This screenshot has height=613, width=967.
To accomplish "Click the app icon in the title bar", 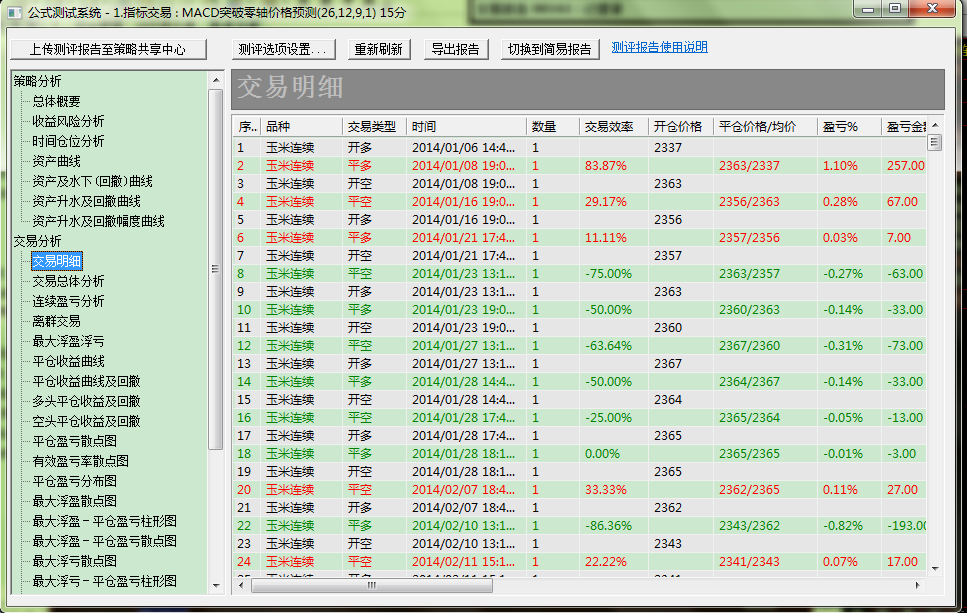I will pyautogui.click(x=13, y=11).
